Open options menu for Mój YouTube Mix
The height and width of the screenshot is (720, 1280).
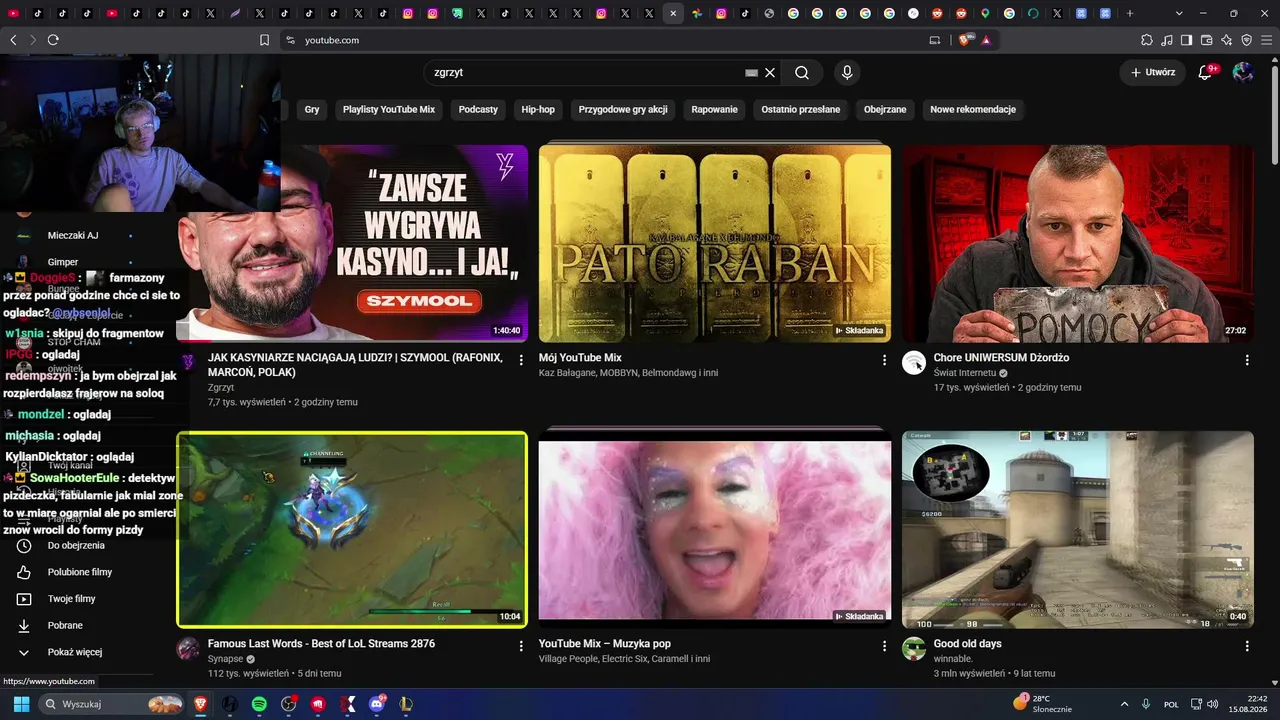click(884, 360)
